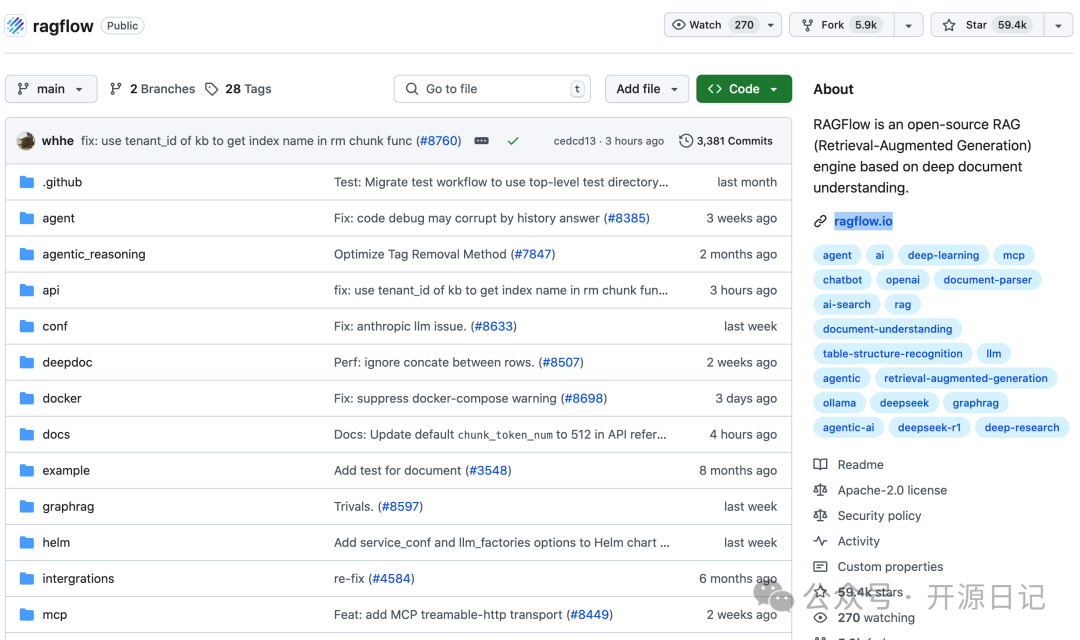Open whhe's avatar in the commit bar
The image size is (1080, 640).
(26, 141)
